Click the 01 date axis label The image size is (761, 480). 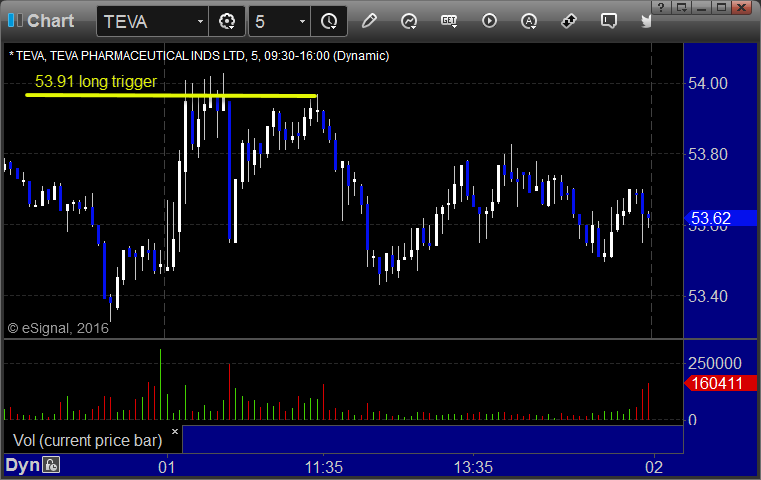(x=166, y=467)
